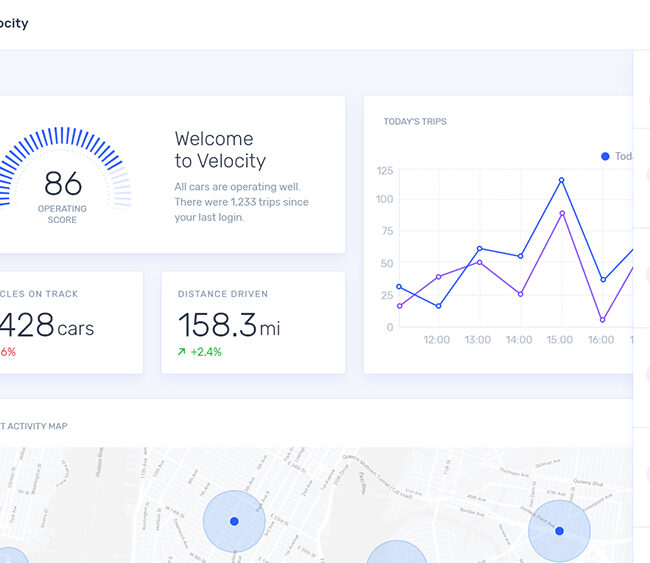The image size is (650, 563).
Task: Open the Distance Driven 158.3 mi card
Action: point(253,322)
